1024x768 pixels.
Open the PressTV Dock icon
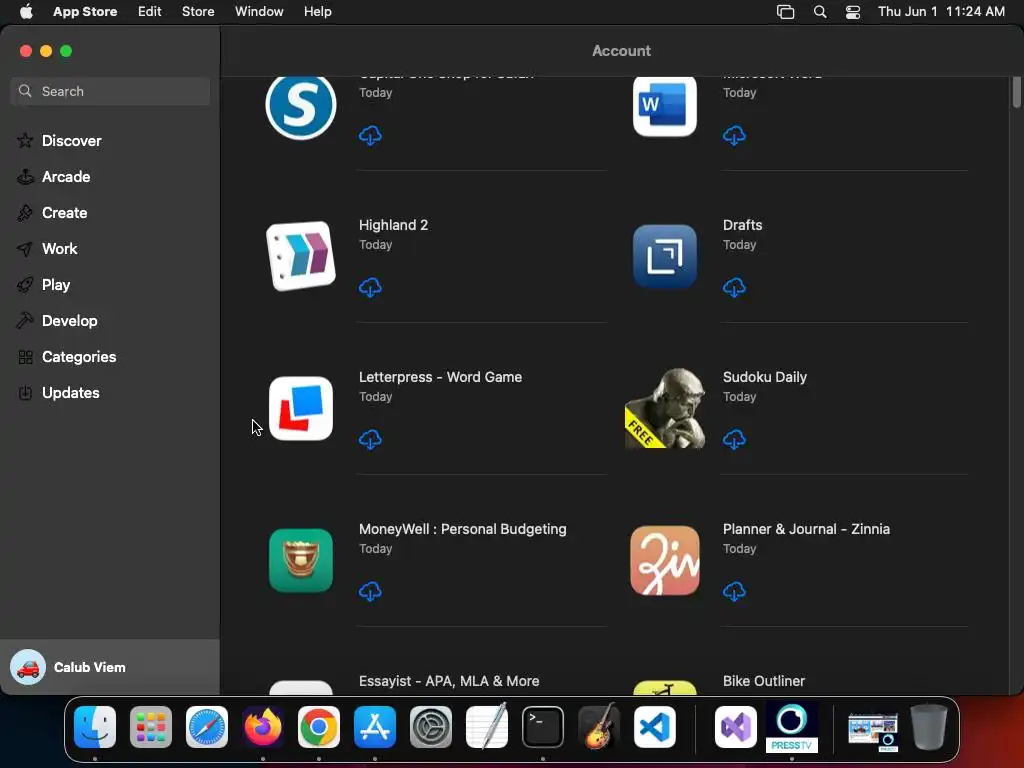[x=792, y=727]
